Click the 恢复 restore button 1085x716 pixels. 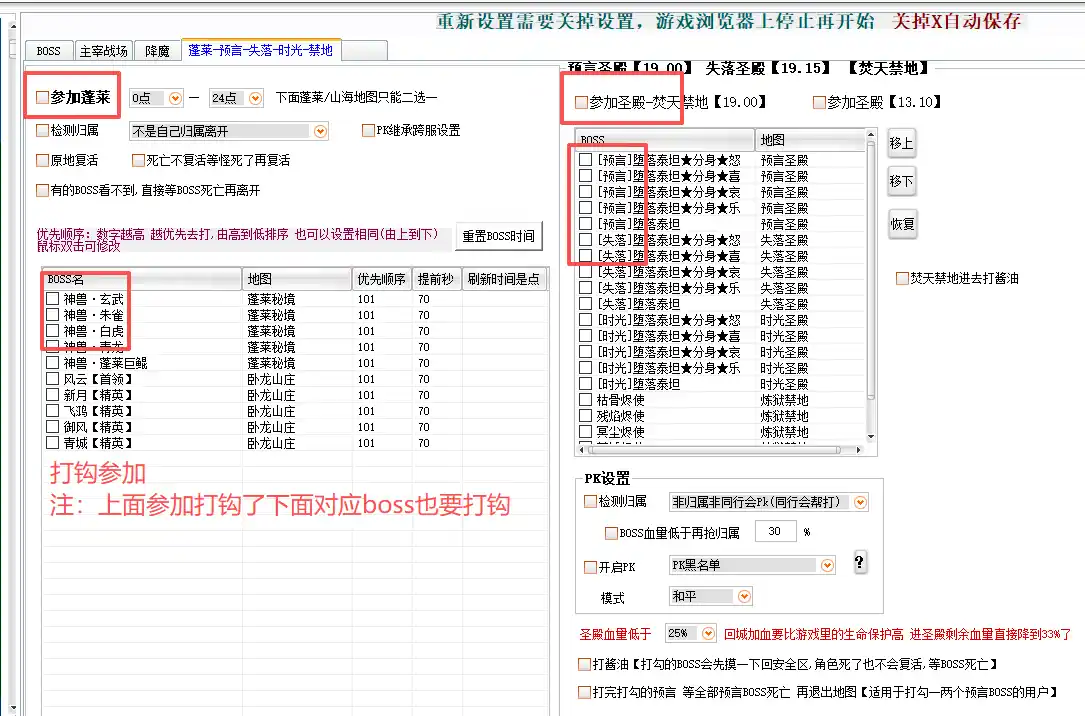click(x=902, y=224)
